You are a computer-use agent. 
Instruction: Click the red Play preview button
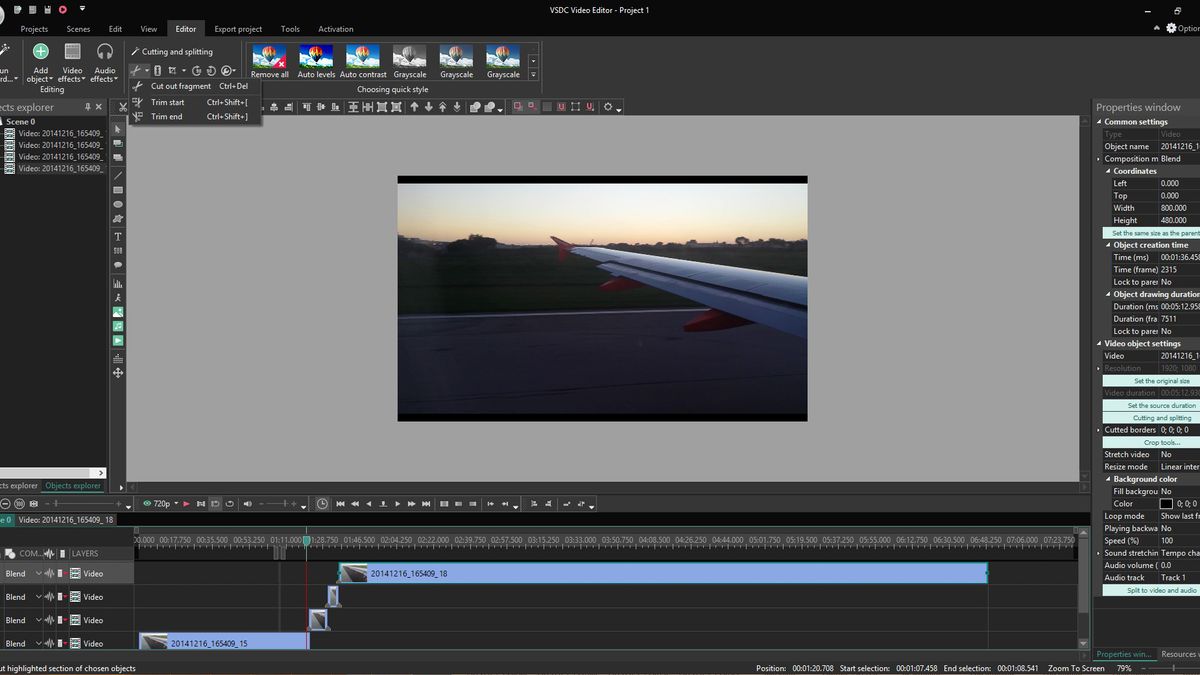coord(186,503)
